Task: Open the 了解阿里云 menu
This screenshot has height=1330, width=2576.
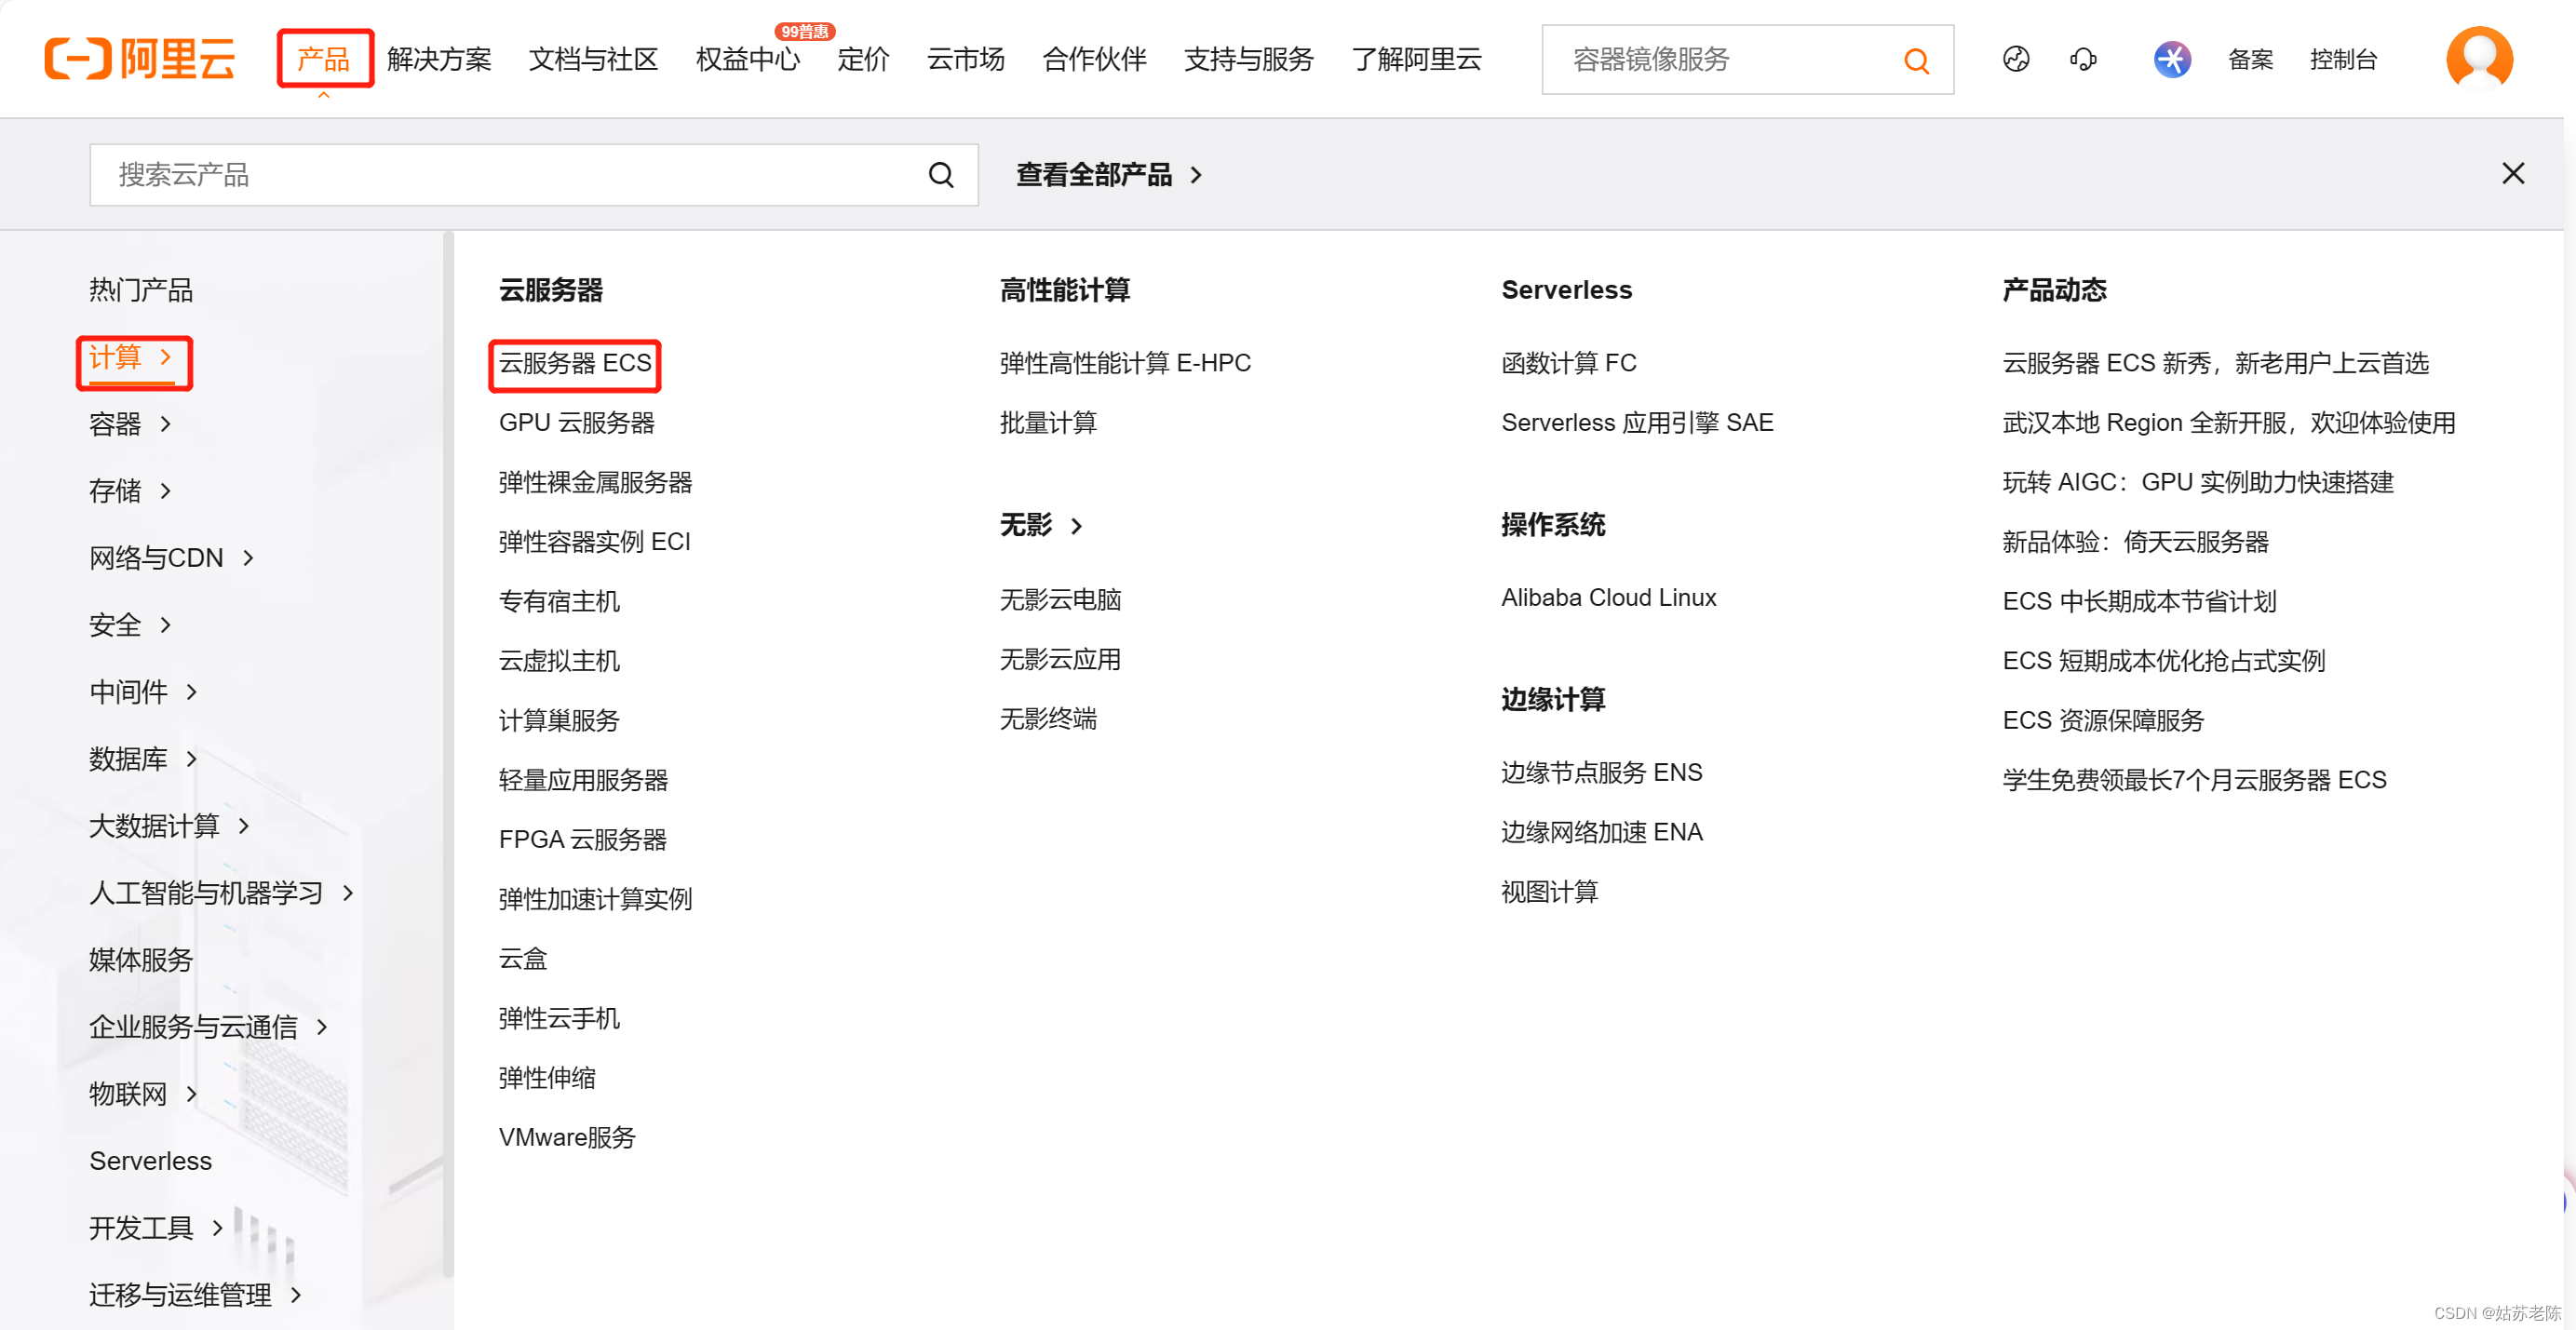Action: coord(1416,59)
